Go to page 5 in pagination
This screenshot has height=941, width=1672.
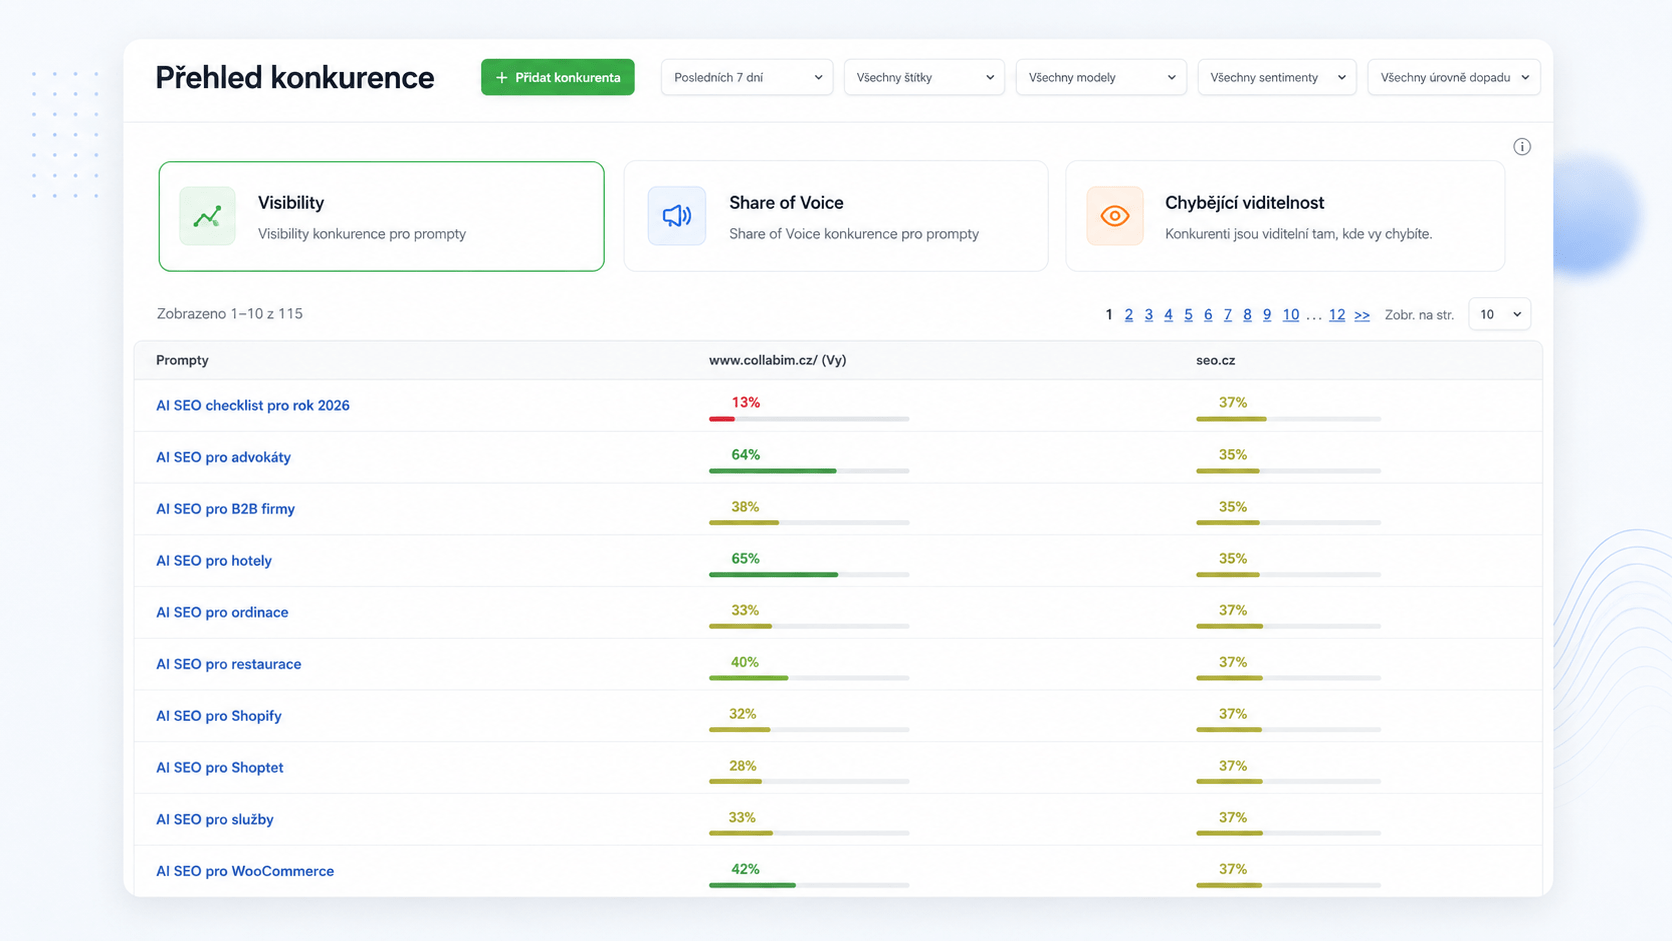1188,315
